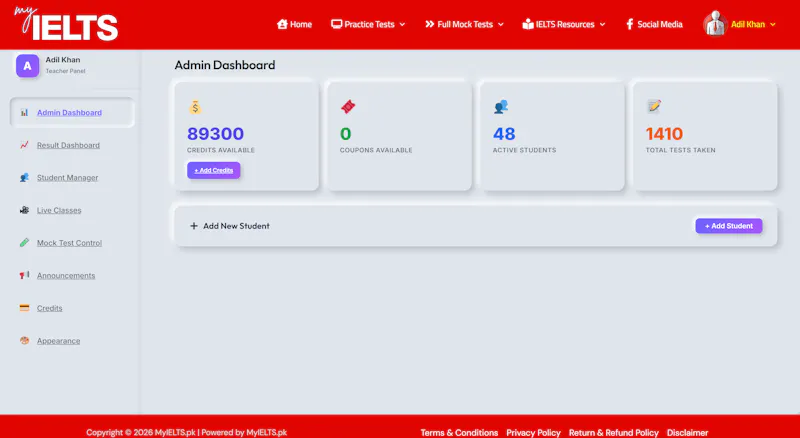The height and width of the screenshot is (438, 800).
Task: Click the red coupon ticket icon
Action: pos(348,107)
